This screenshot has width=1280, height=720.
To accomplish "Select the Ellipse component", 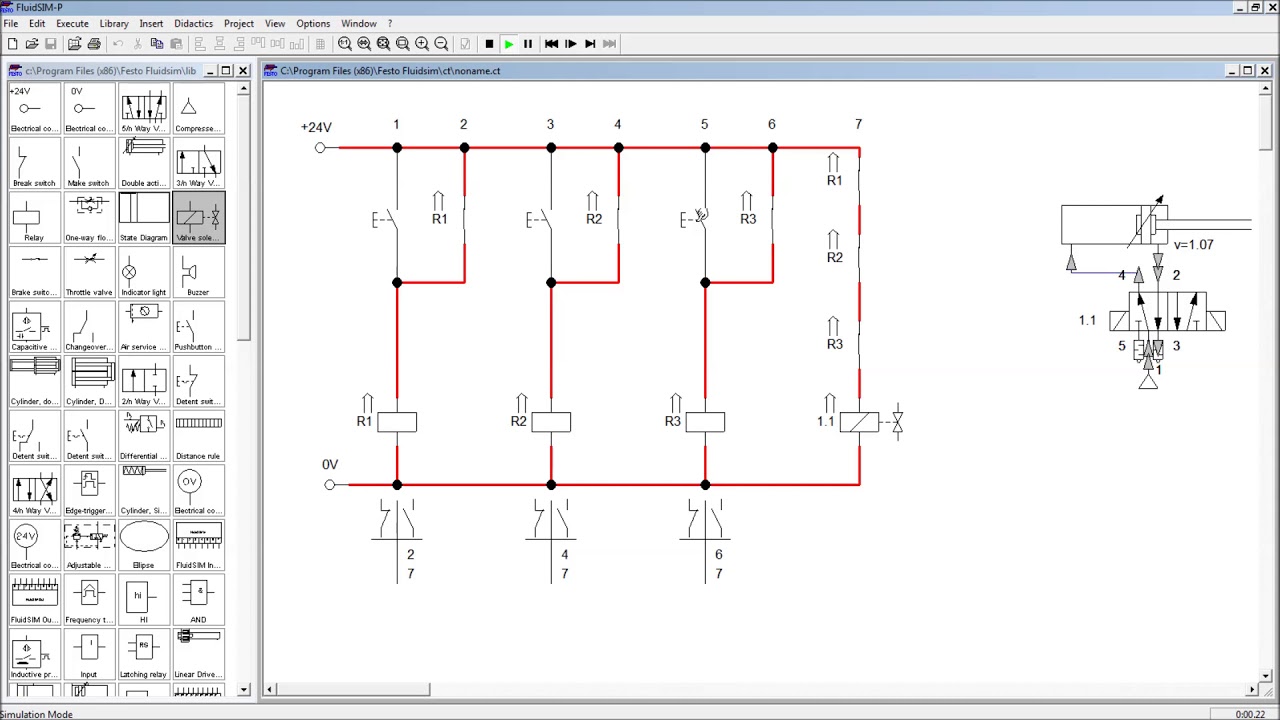I will coord(144,545).
